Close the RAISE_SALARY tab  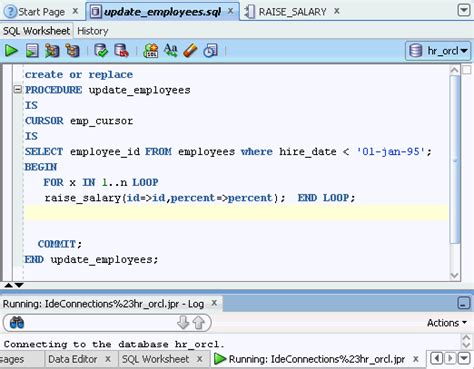(337, 11)
